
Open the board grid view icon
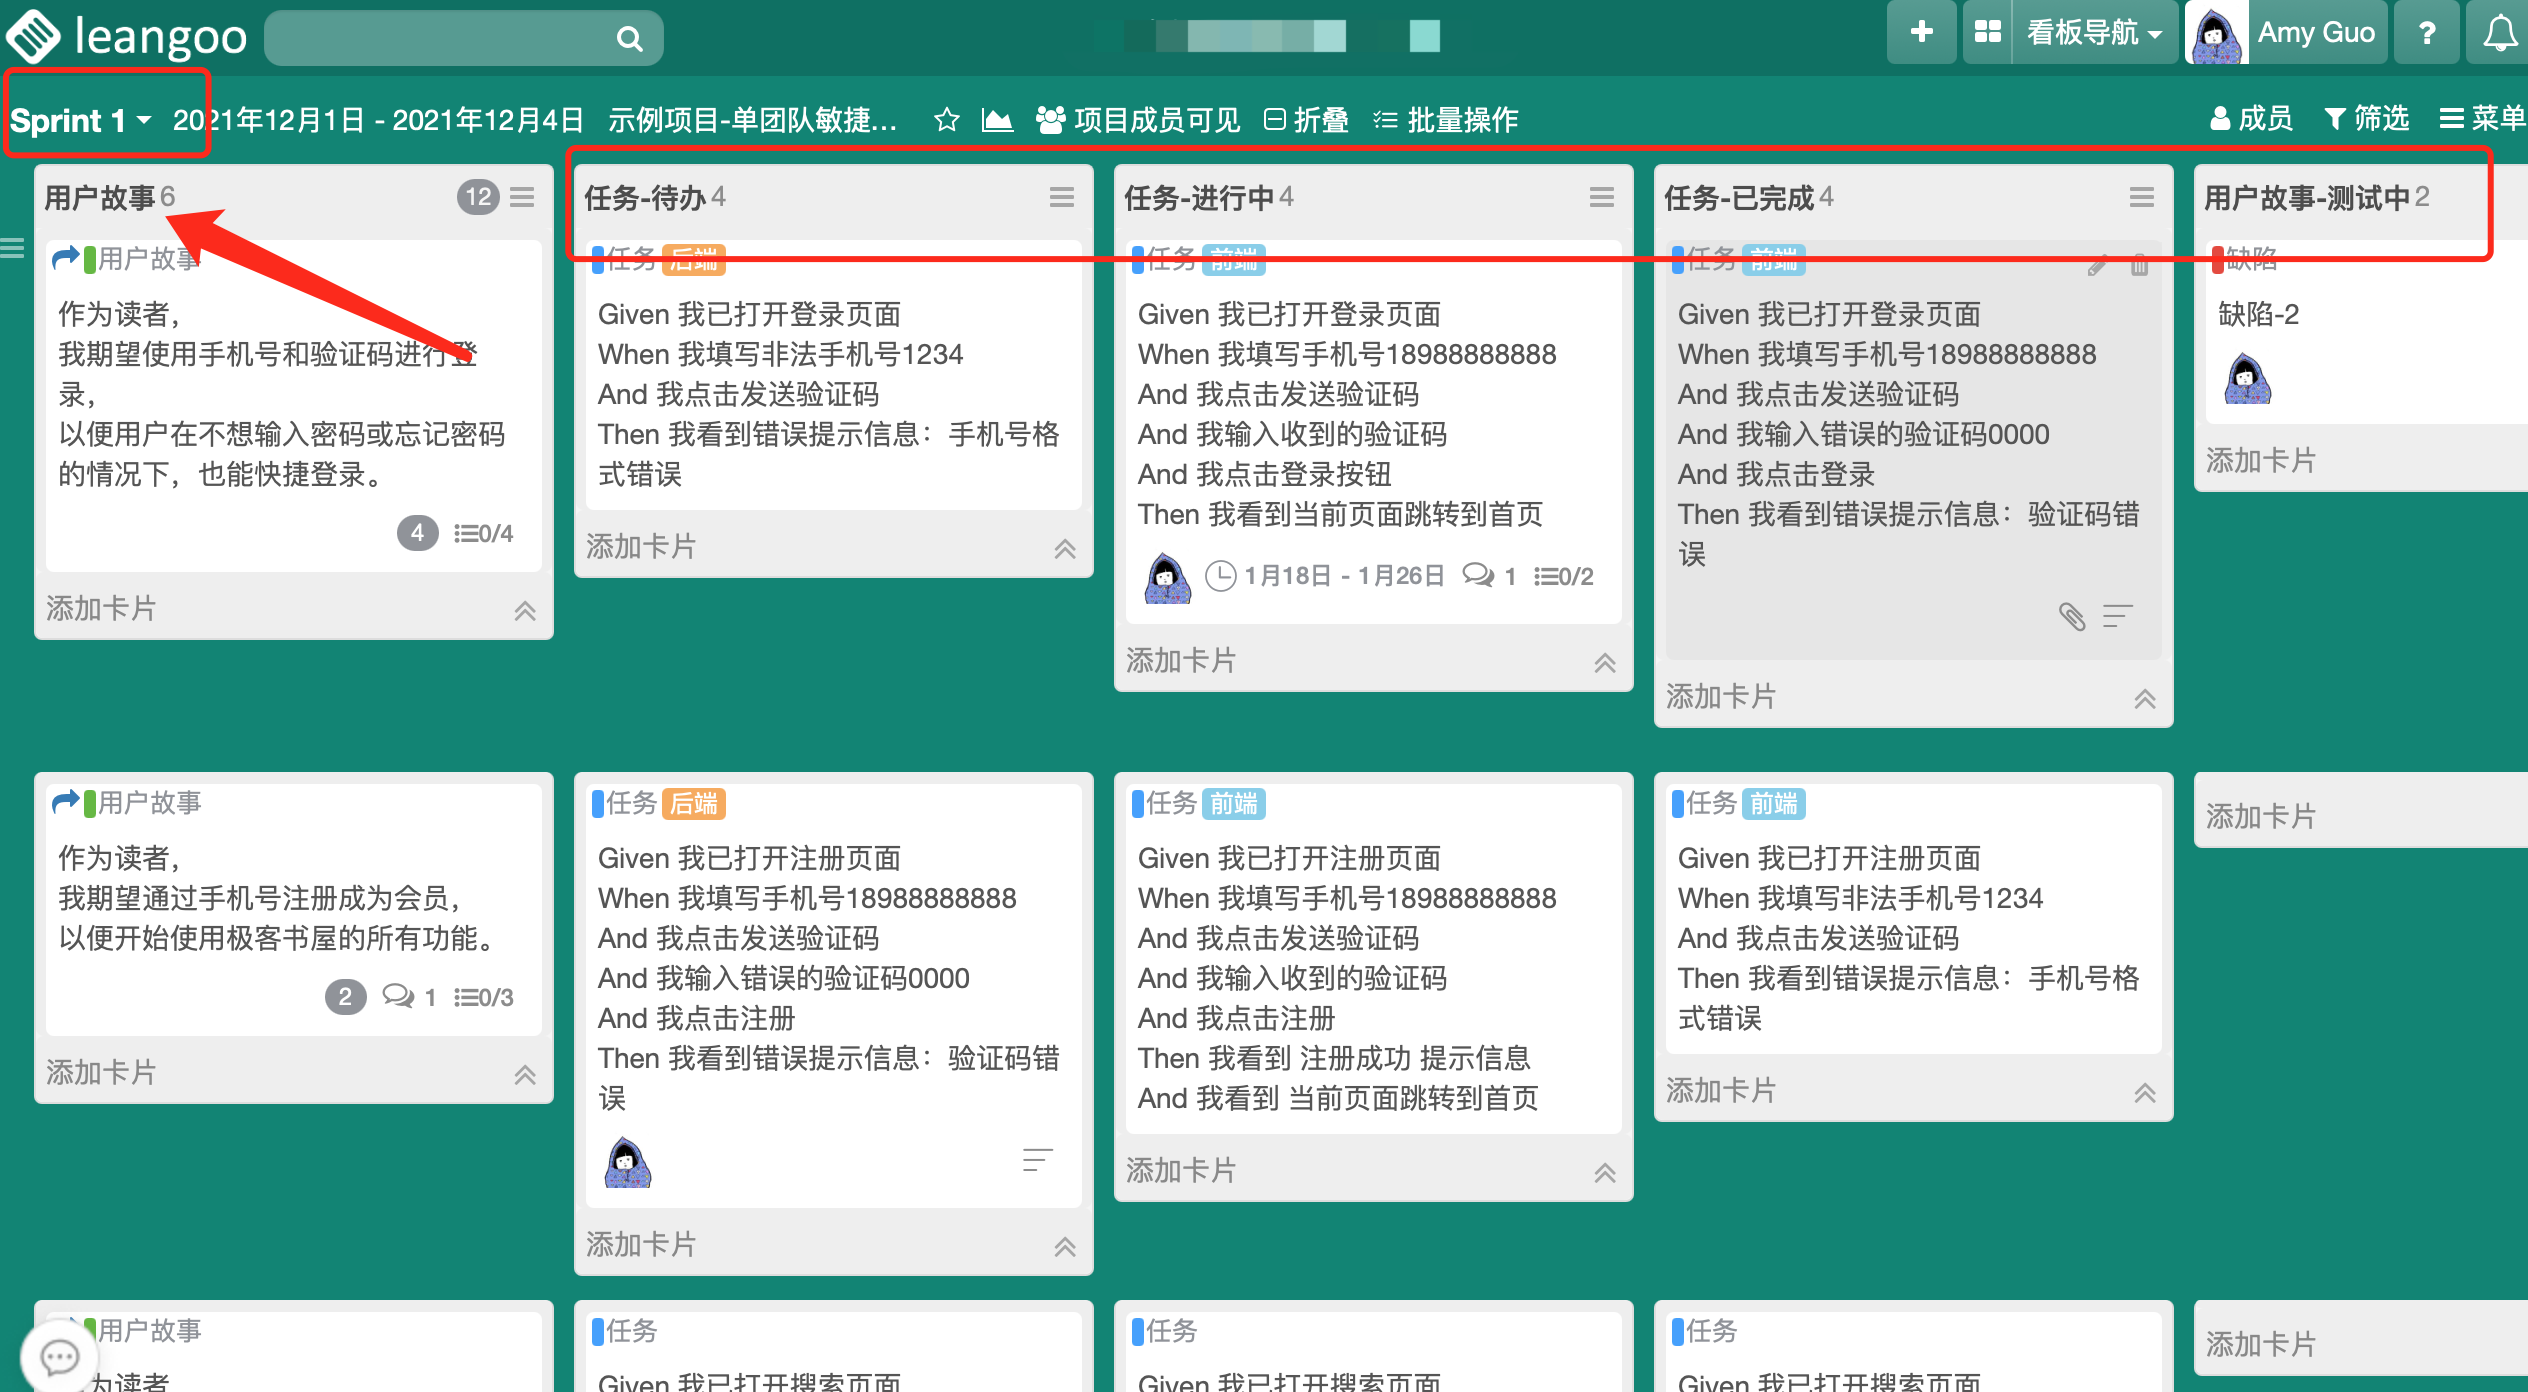(x=1987, y=33)
